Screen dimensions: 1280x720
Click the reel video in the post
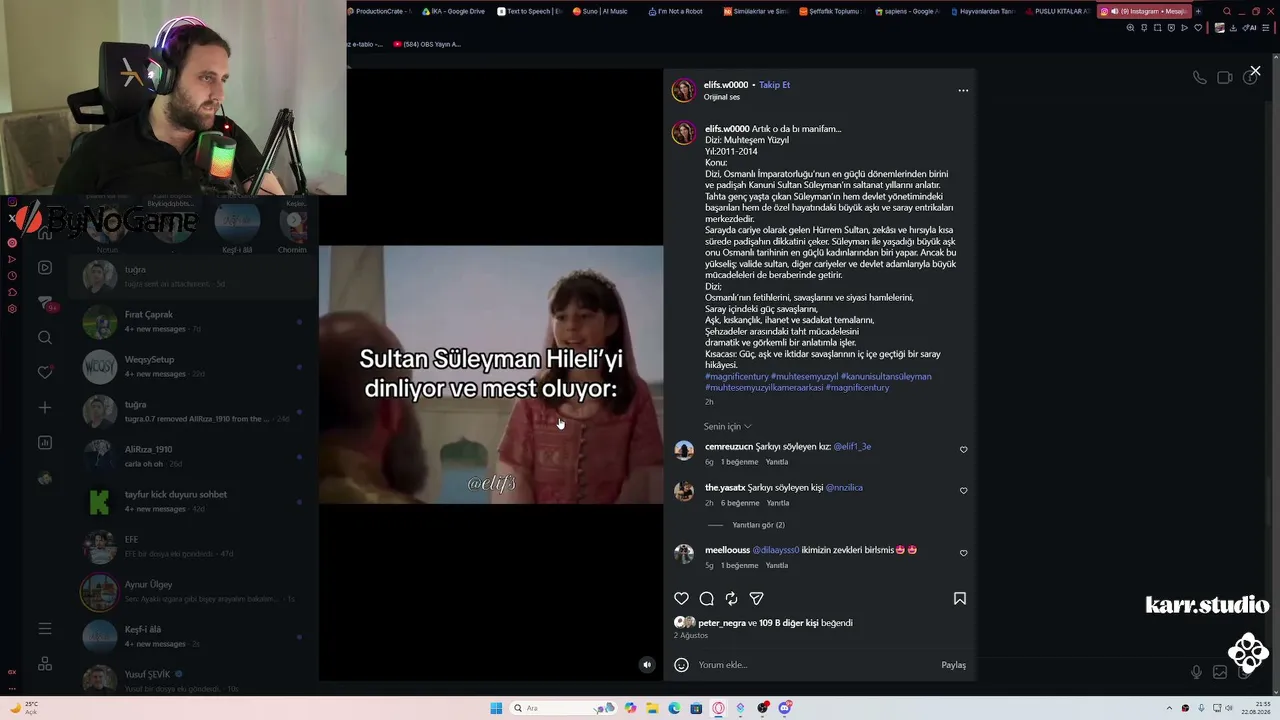(491, 374)
